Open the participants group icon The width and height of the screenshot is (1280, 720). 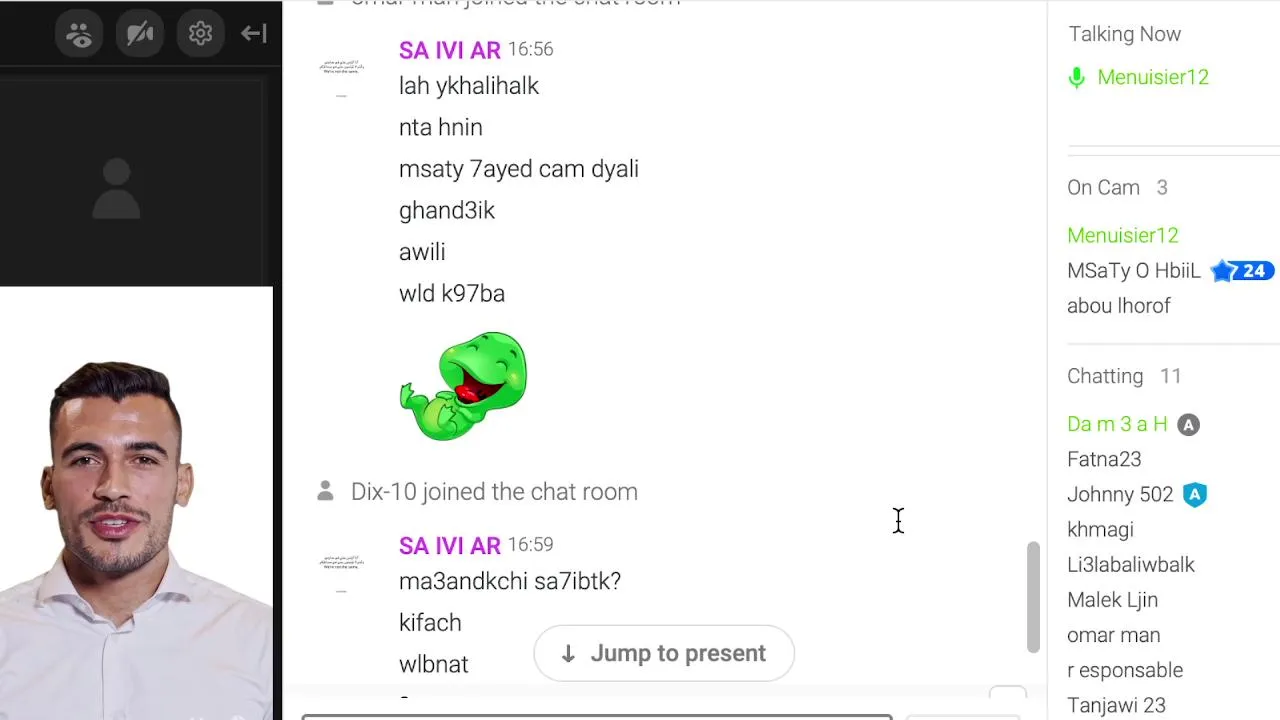pyautogui.click(x=79, y=34)
